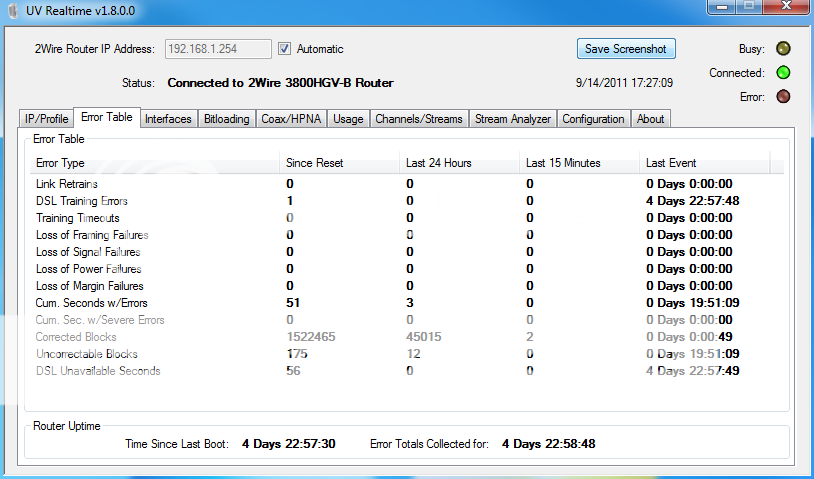Select the DSL Training Errors row
814x479 pixels.
(406, 201)
